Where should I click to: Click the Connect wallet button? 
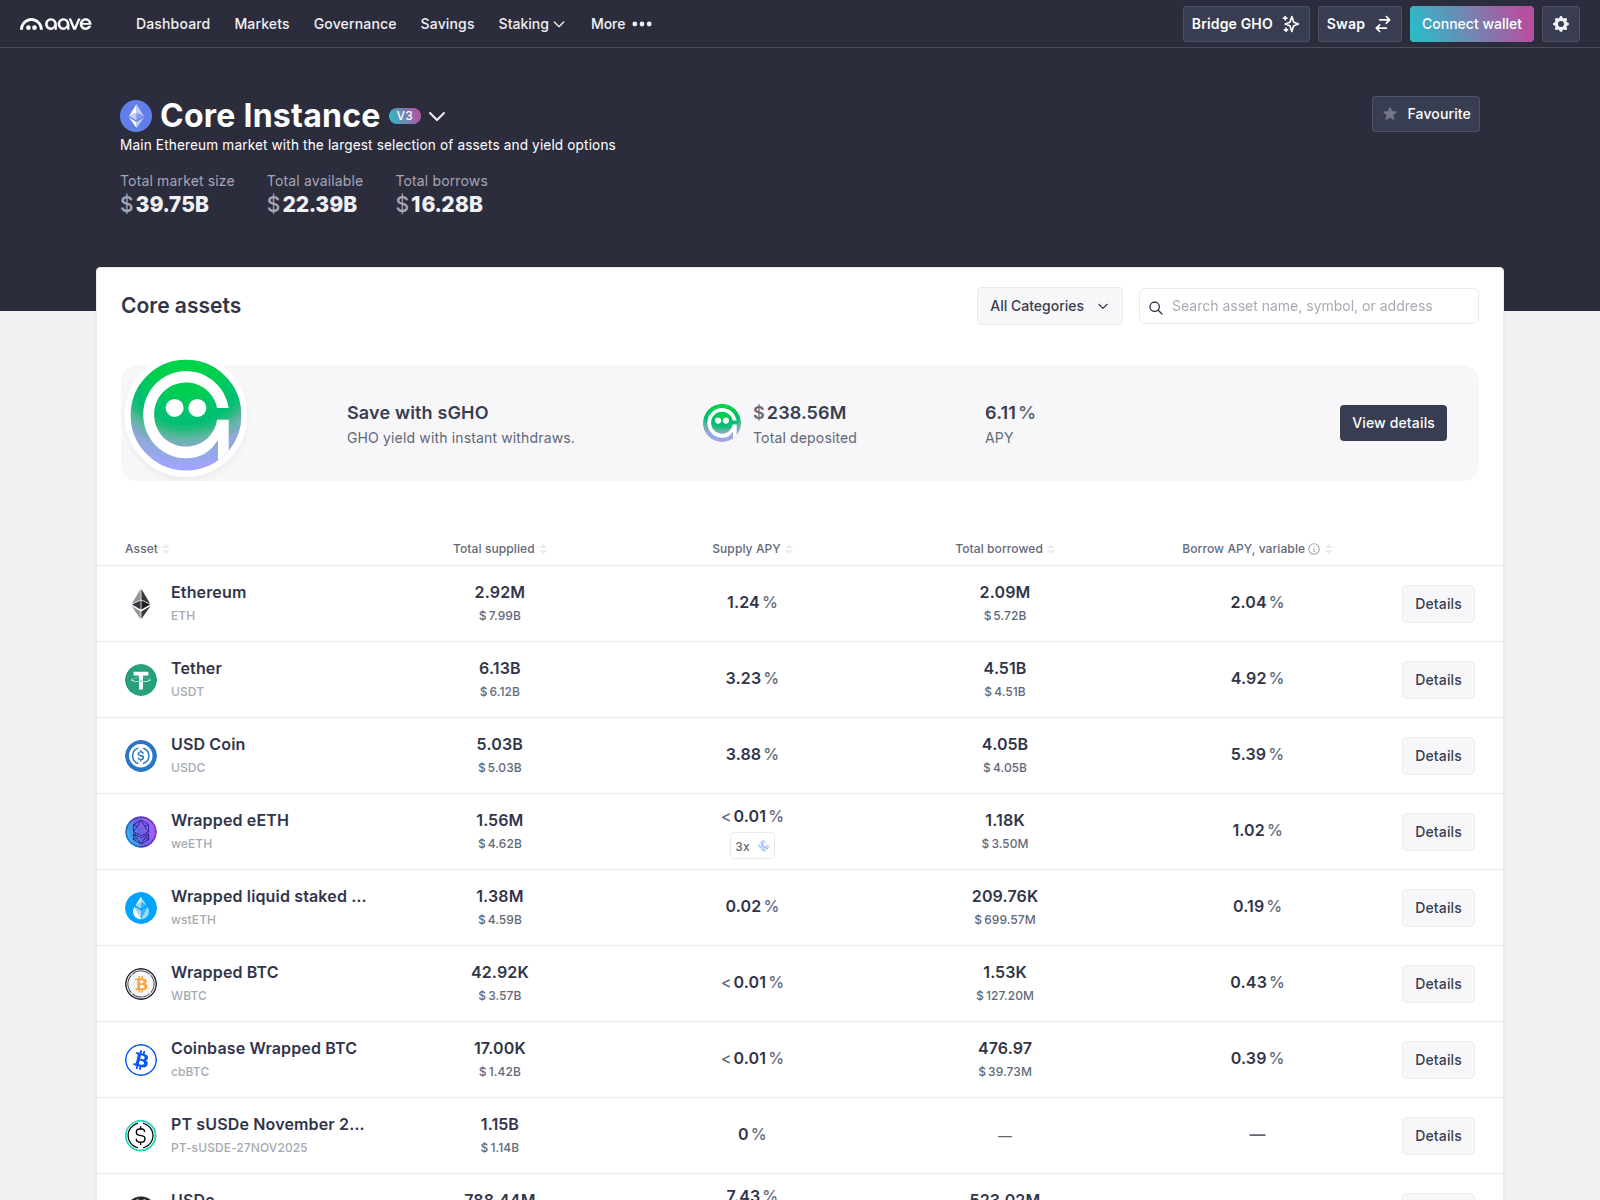[x=1471, y=23]
